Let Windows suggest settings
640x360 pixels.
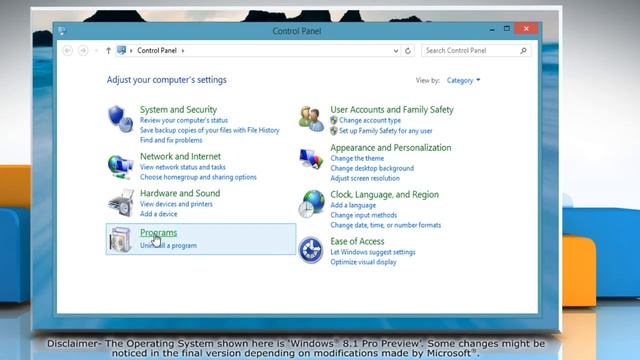coord(373,252)
